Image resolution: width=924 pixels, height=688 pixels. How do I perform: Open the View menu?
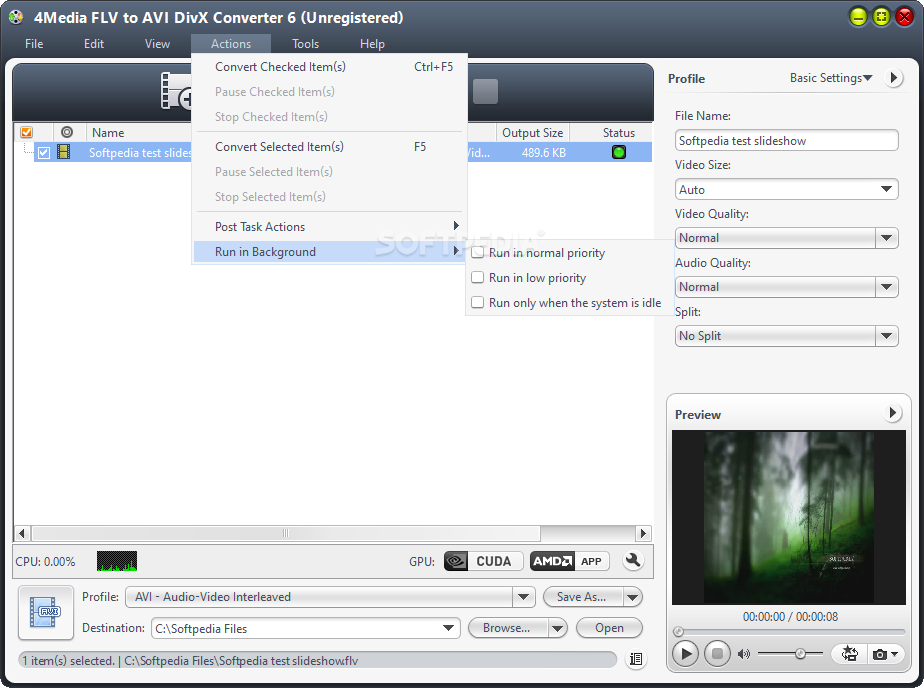click(x=157, y=44)
